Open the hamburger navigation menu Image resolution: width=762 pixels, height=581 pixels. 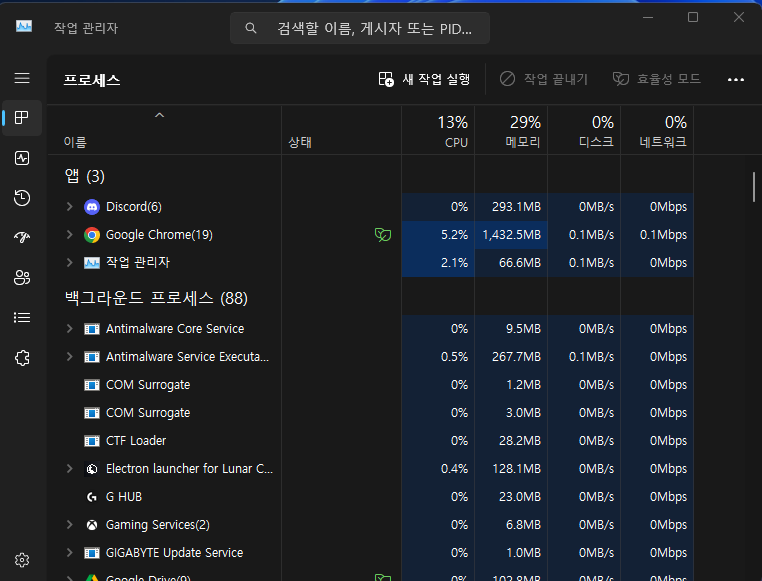click(x=22, y=78)
